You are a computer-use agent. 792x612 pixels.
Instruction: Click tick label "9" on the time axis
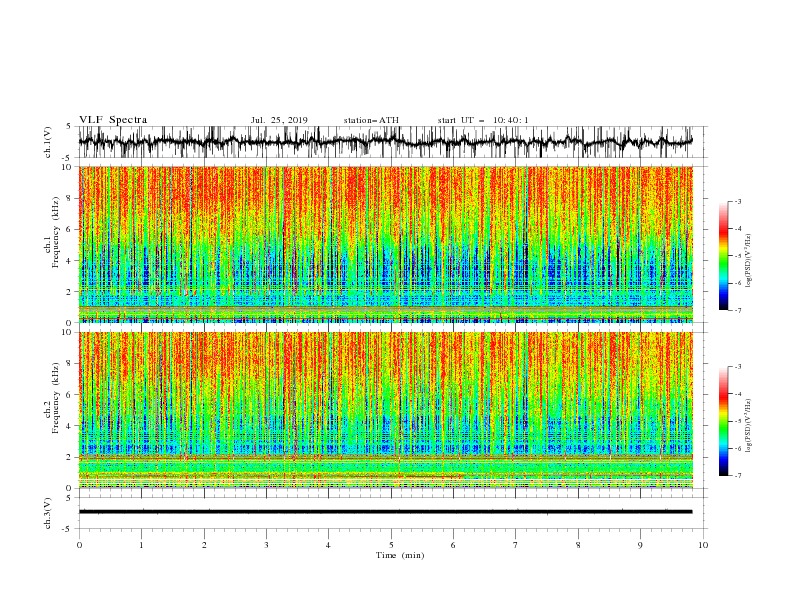(640, 545)
